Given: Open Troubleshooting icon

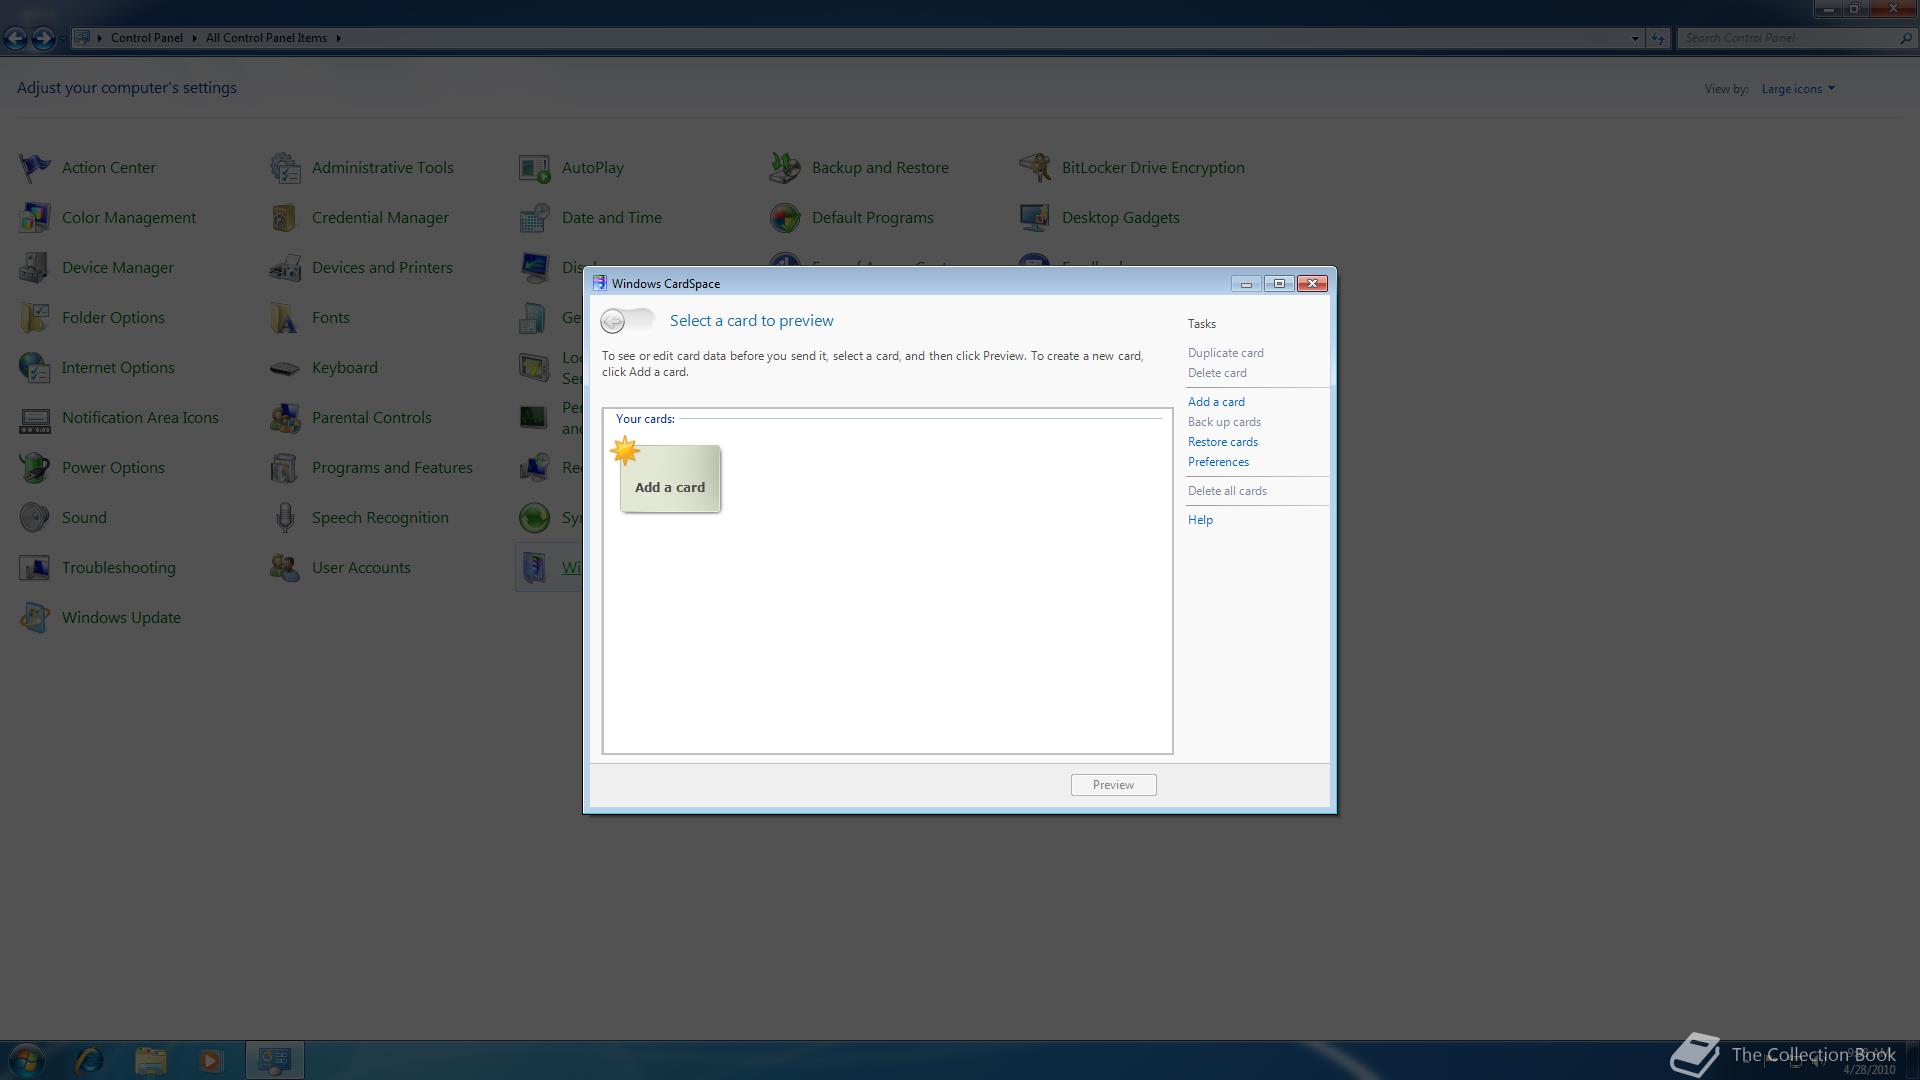Looking at the screenshot, I should 35,567.
